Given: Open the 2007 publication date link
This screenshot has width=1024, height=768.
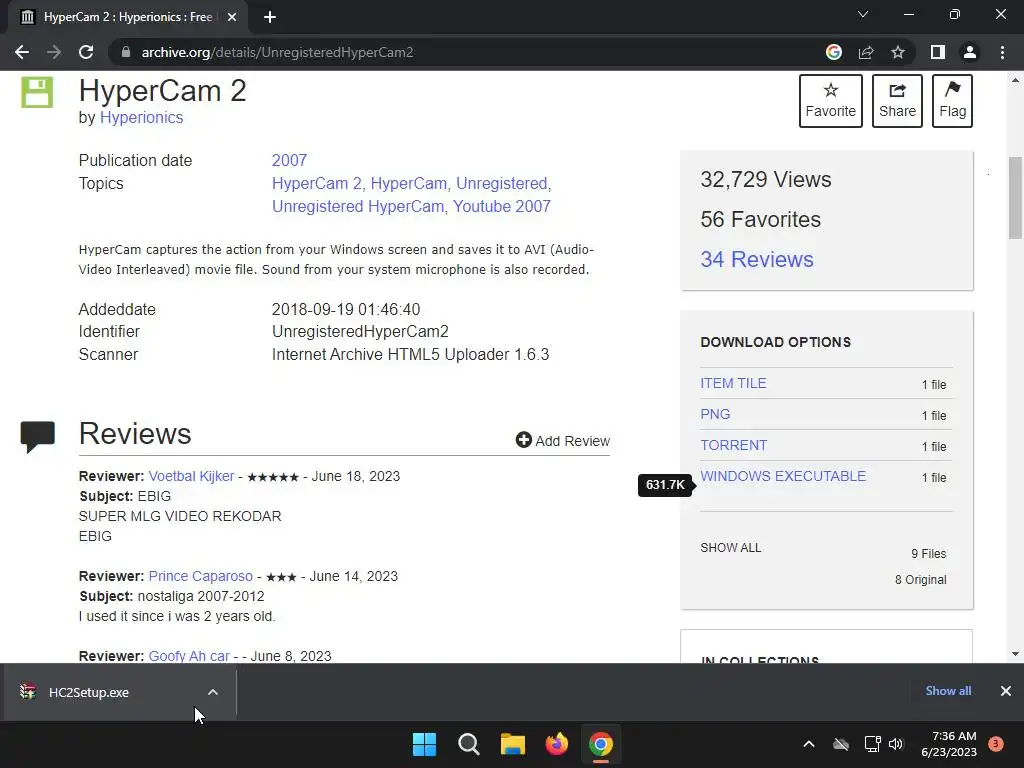Looking at the screenshot, I should point(289,161).
